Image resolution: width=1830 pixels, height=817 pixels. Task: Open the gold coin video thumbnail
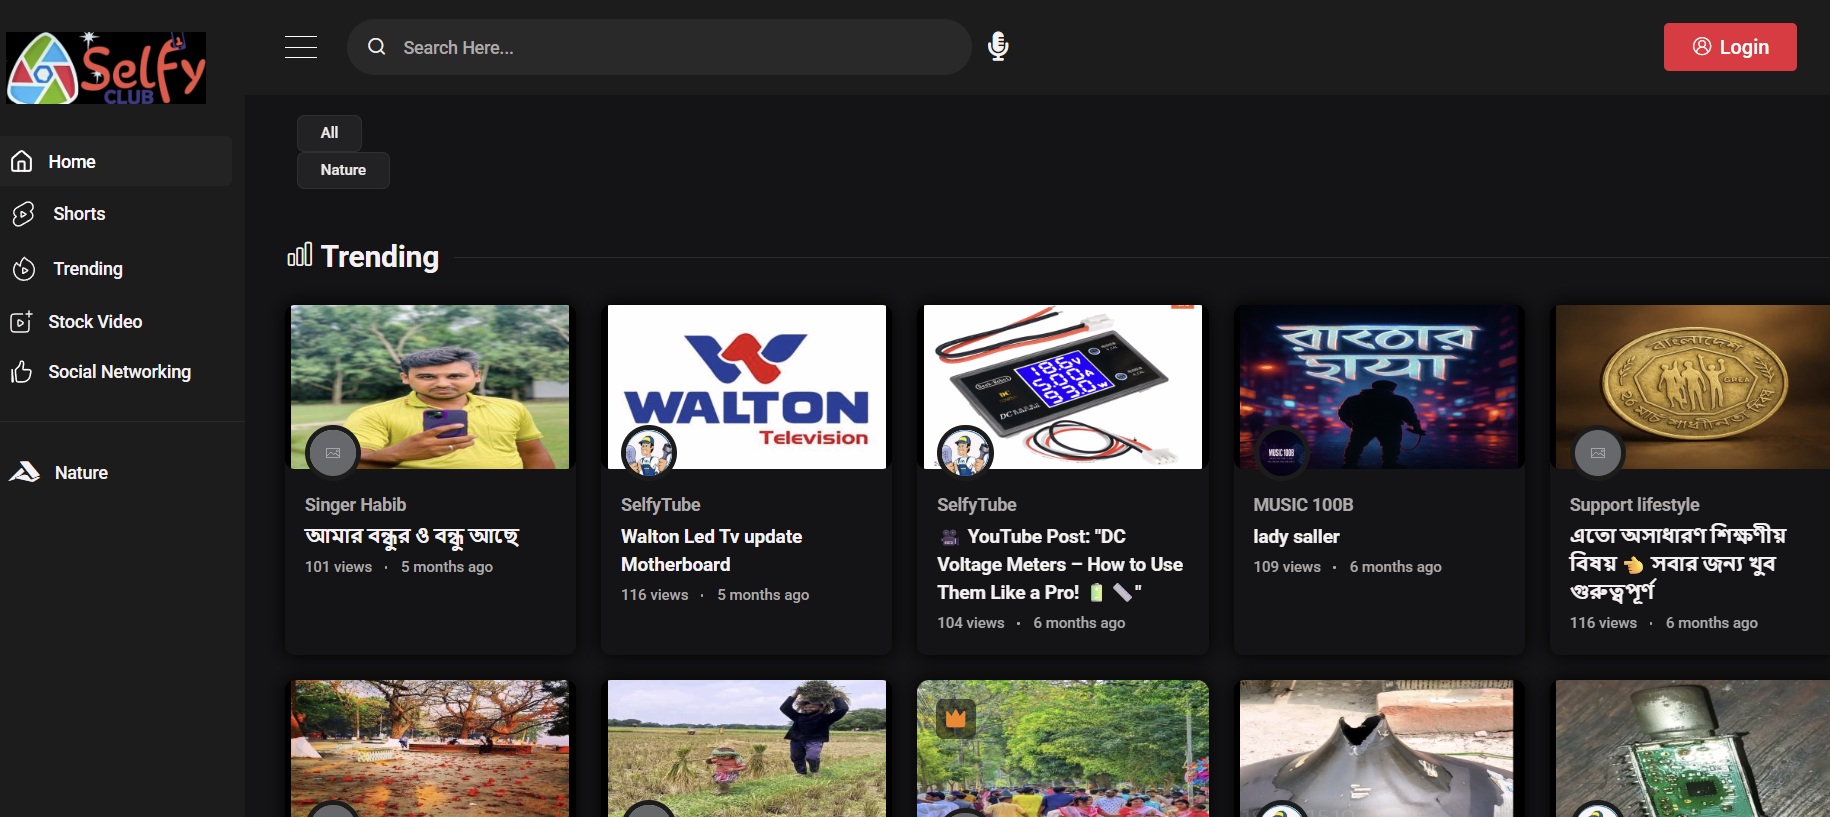click(1693, 387)
